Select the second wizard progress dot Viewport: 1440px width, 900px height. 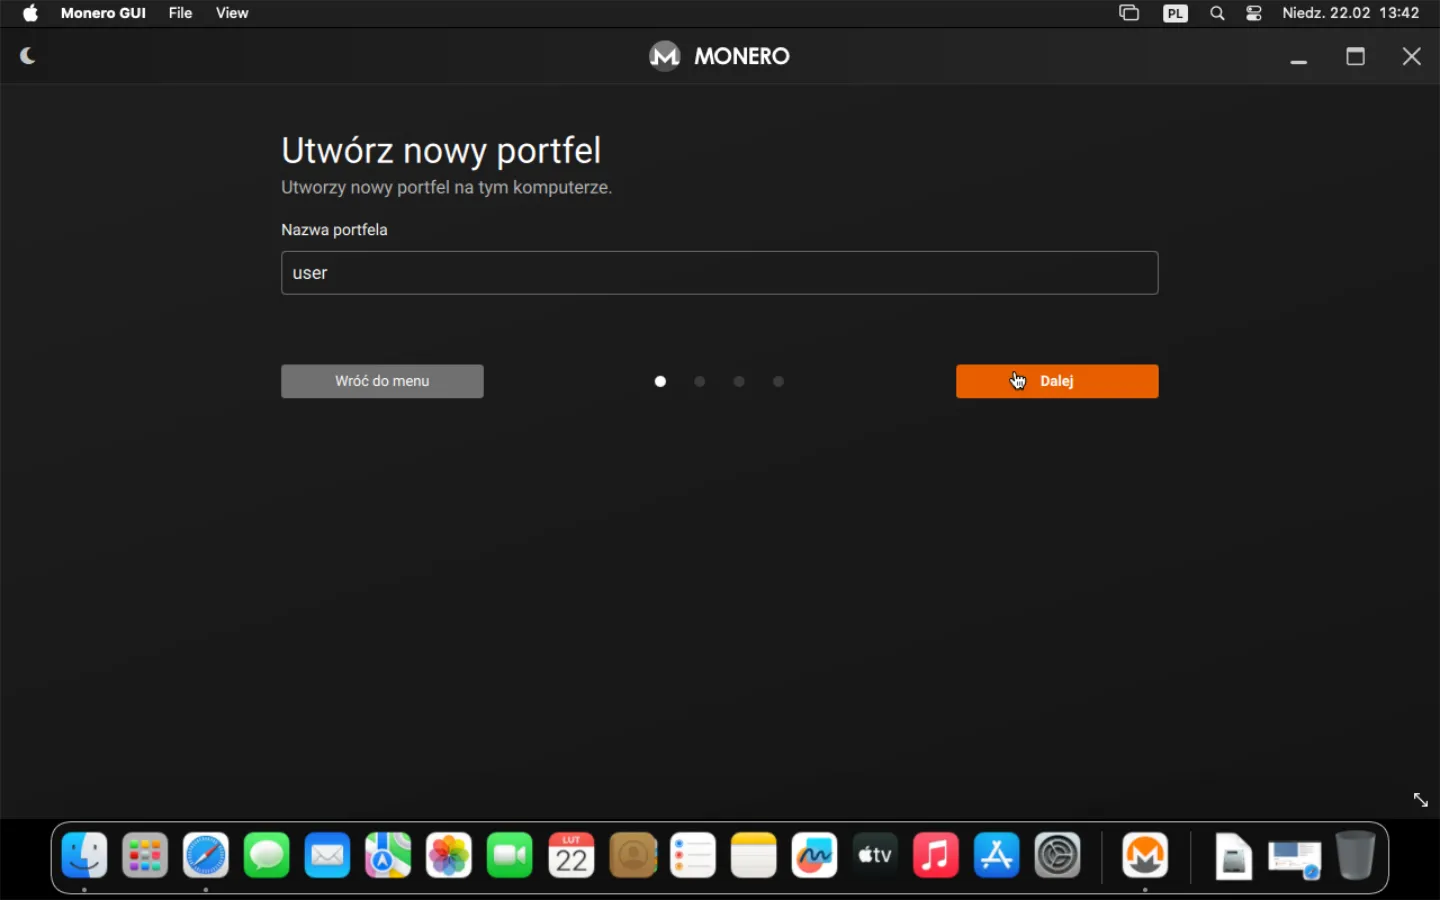pyautogui.click(x=700, y=381)
